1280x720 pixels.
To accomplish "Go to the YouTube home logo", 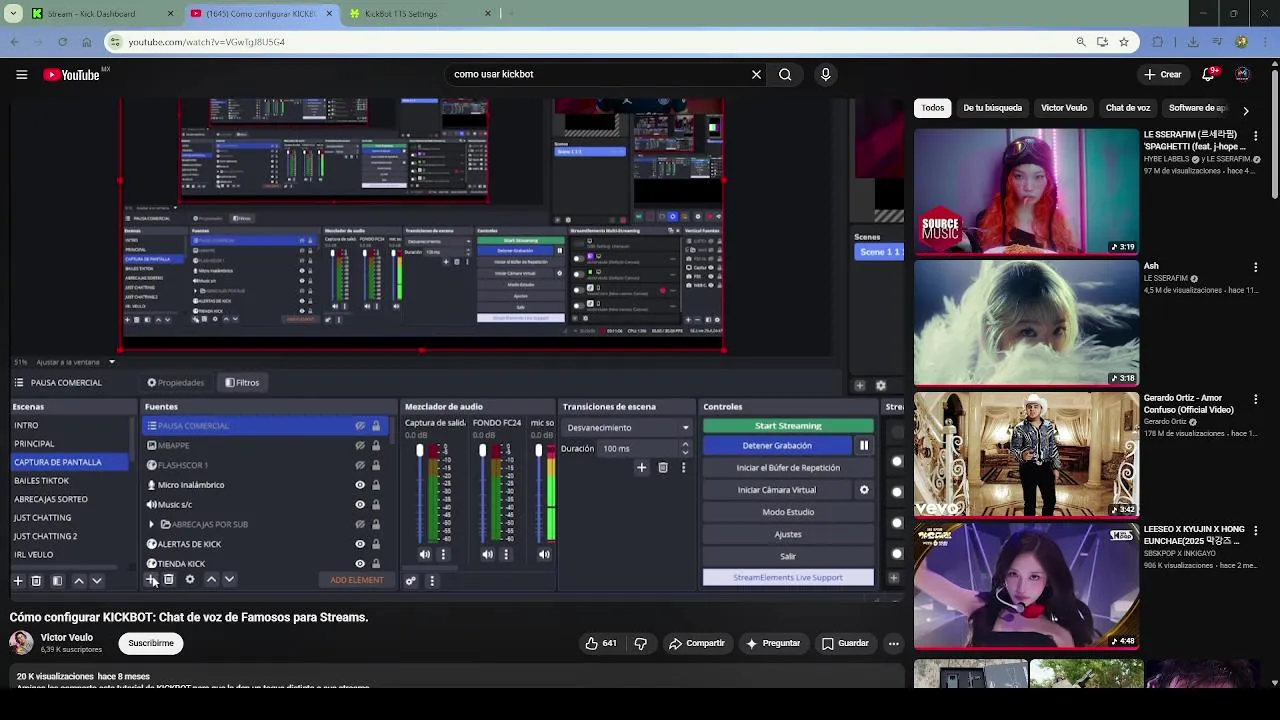I will 71,75.
